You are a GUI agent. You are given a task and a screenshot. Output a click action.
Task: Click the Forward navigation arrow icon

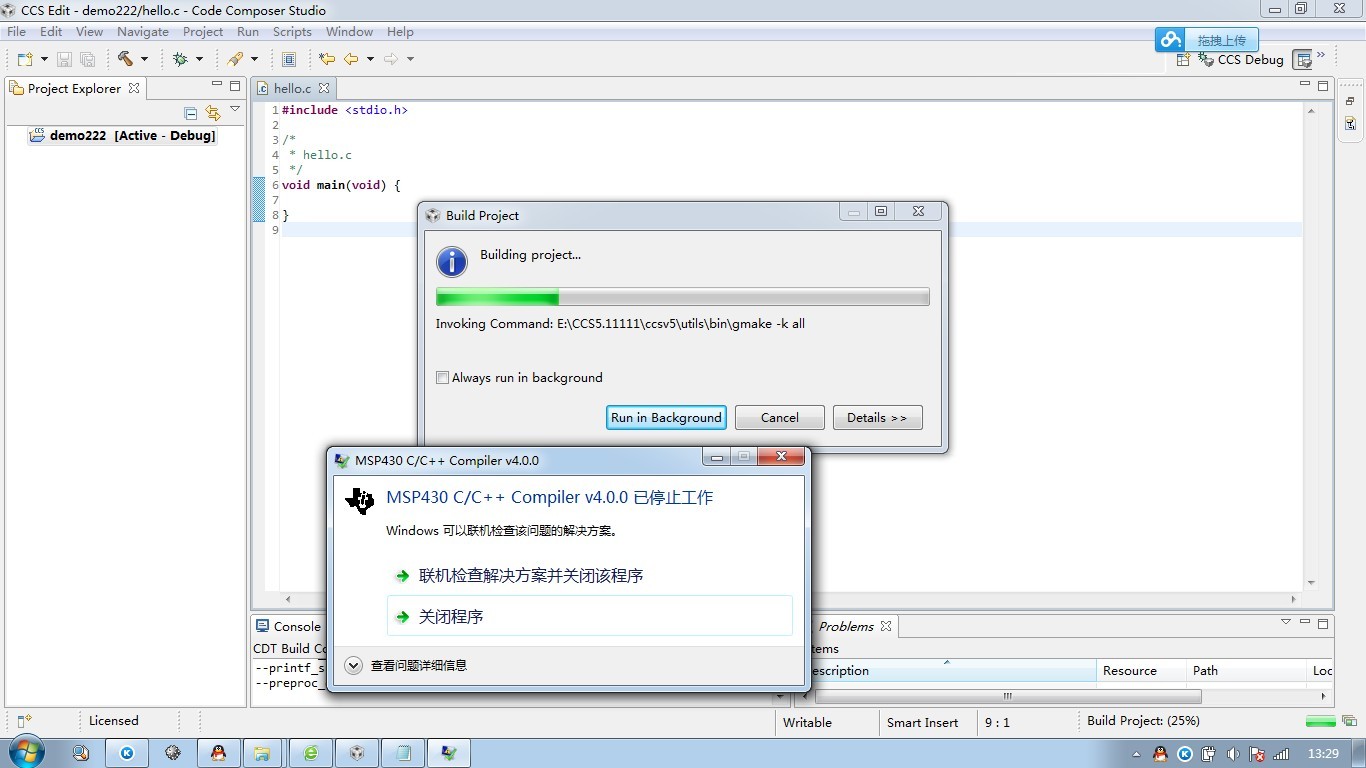click(x=391, y=59)
